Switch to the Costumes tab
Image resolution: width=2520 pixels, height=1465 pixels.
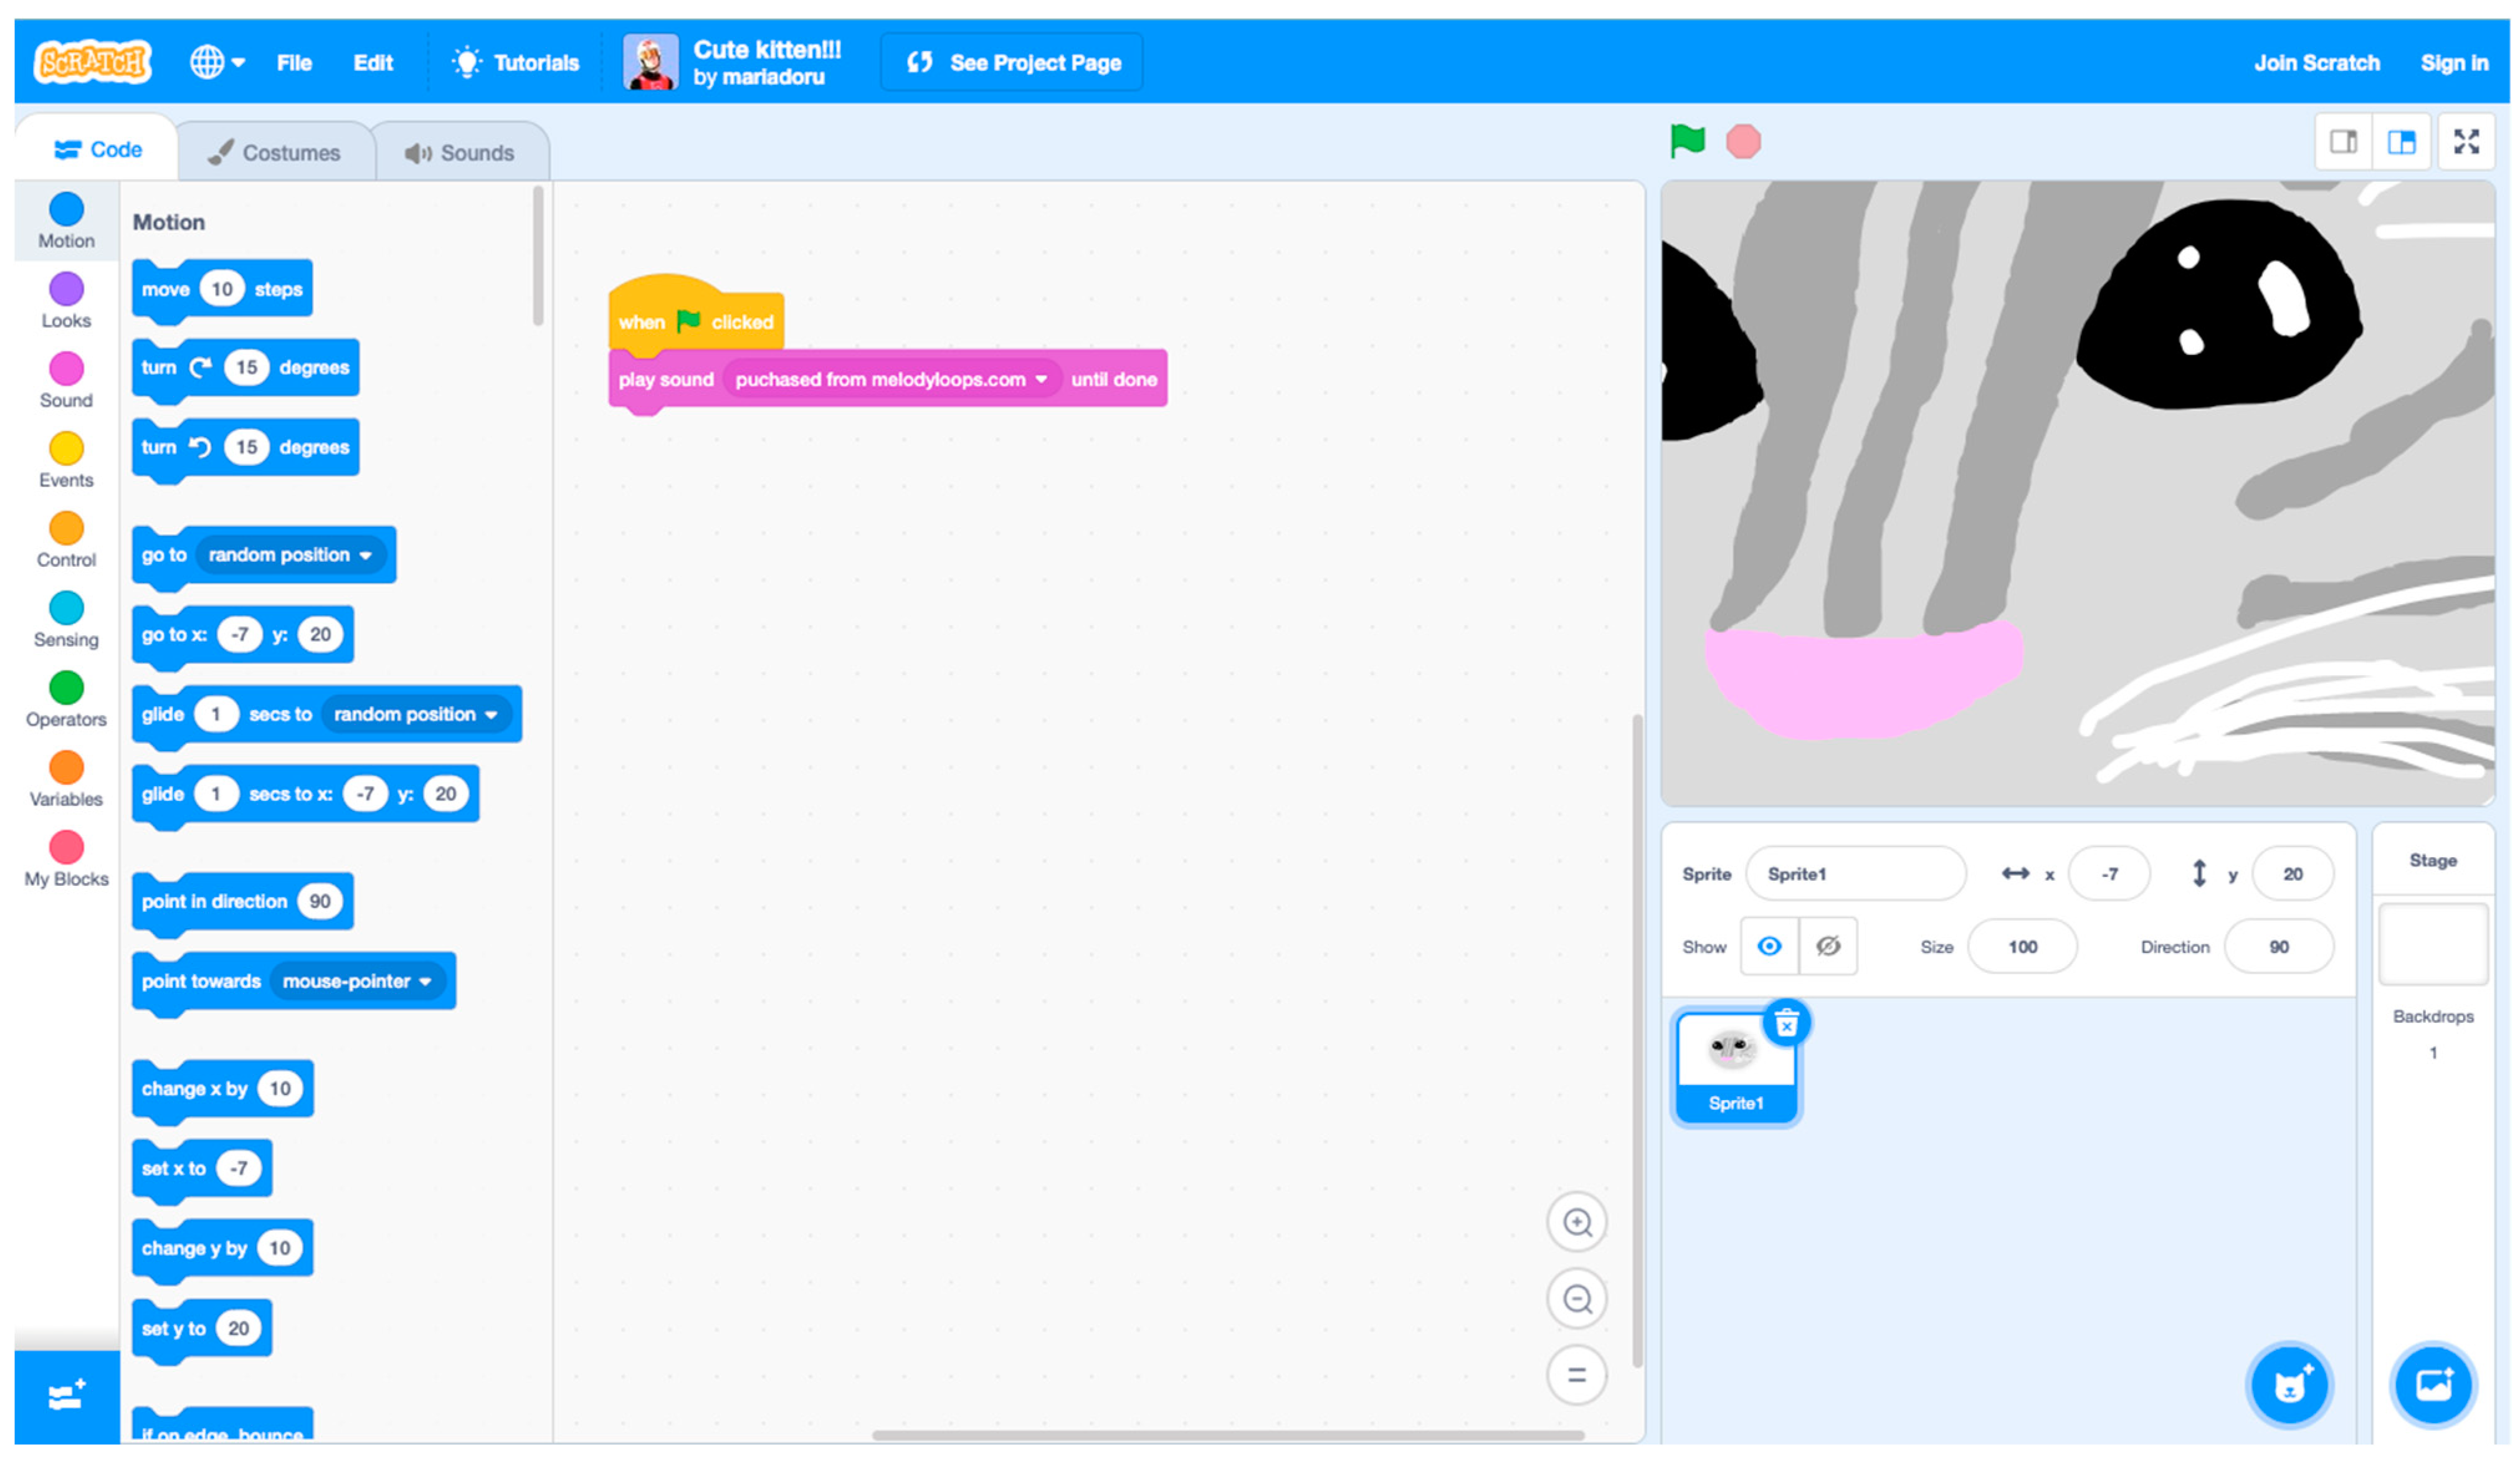[x=274, y=153]
